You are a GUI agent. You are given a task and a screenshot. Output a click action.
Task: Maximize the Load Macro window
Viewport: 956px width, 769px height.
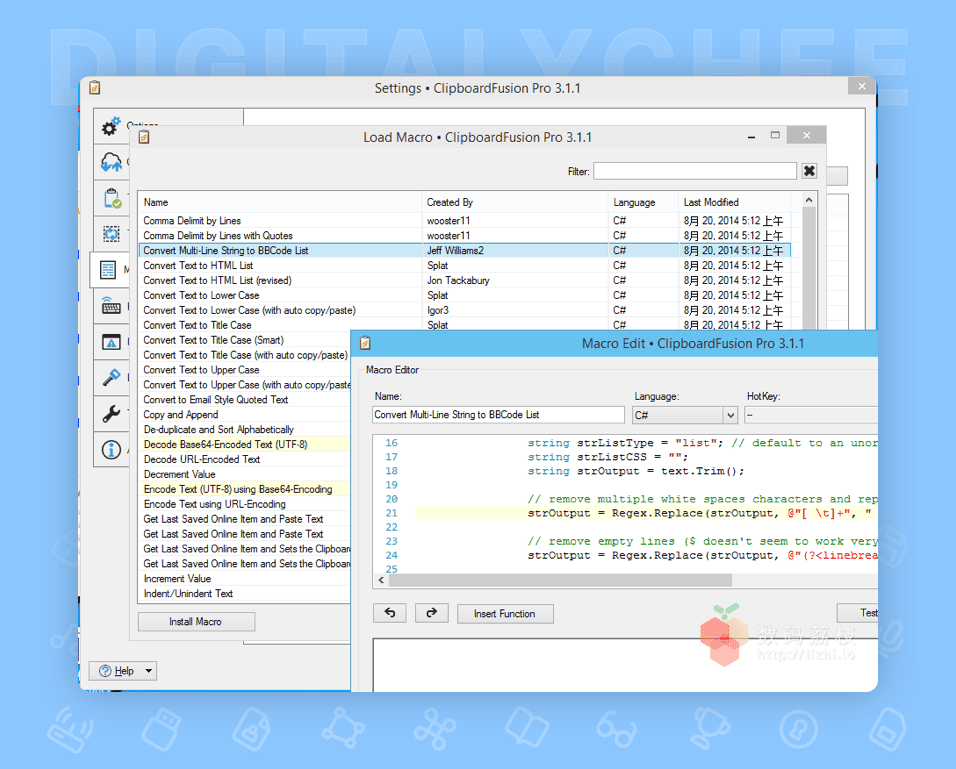(775, 135)
